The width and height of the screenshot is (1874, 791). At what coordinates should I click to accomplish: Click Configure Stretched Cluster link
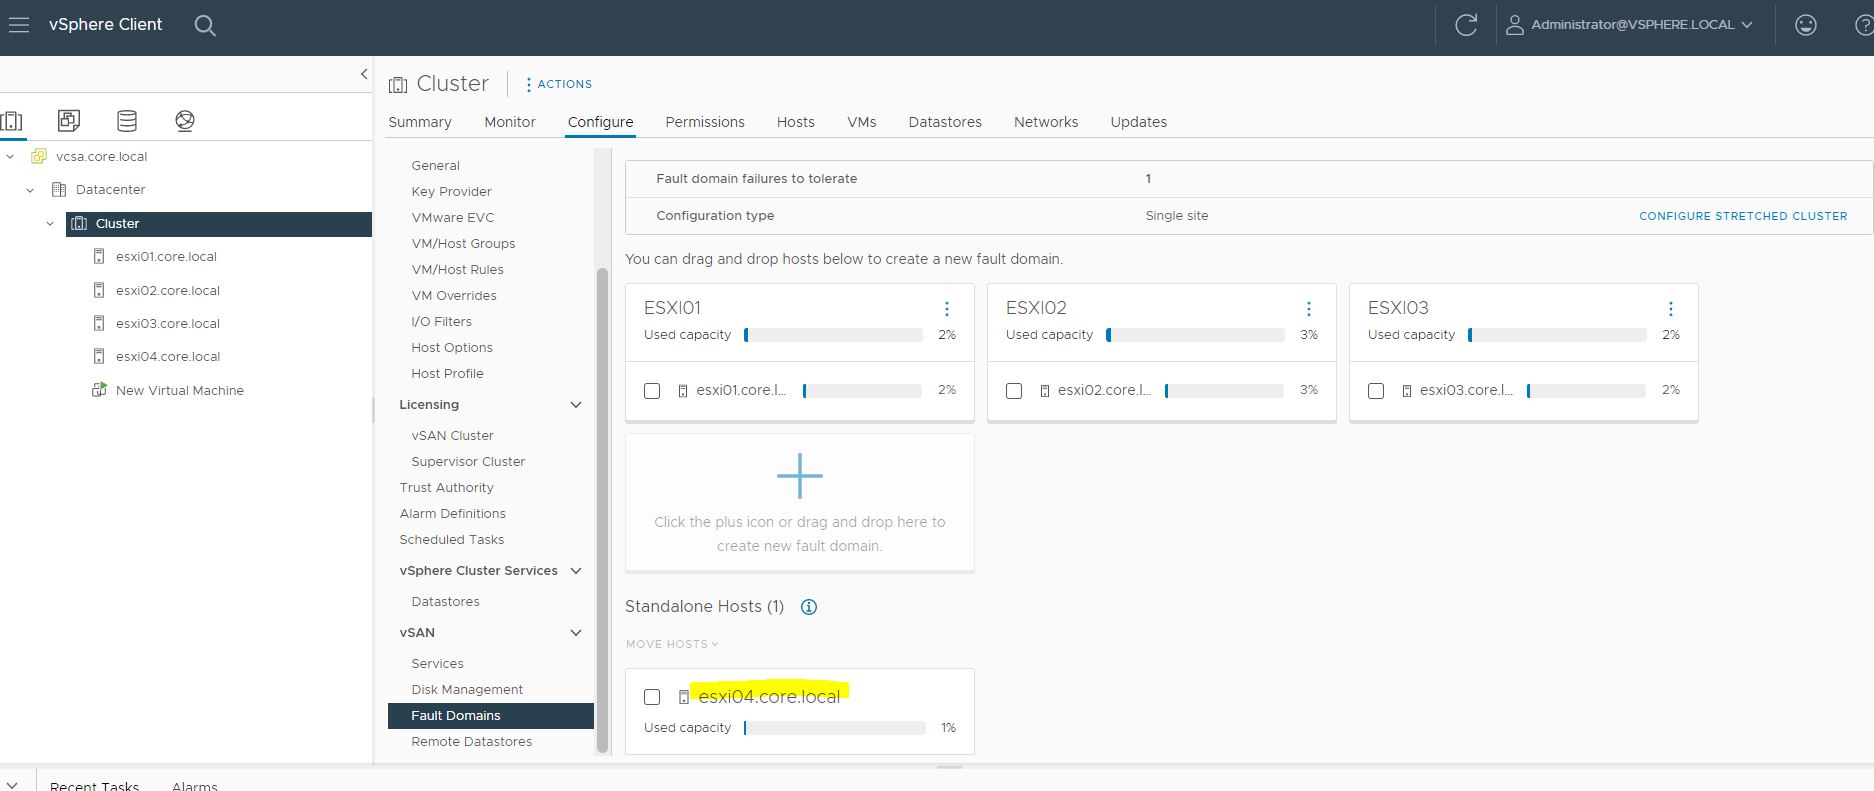[1743, 216]
